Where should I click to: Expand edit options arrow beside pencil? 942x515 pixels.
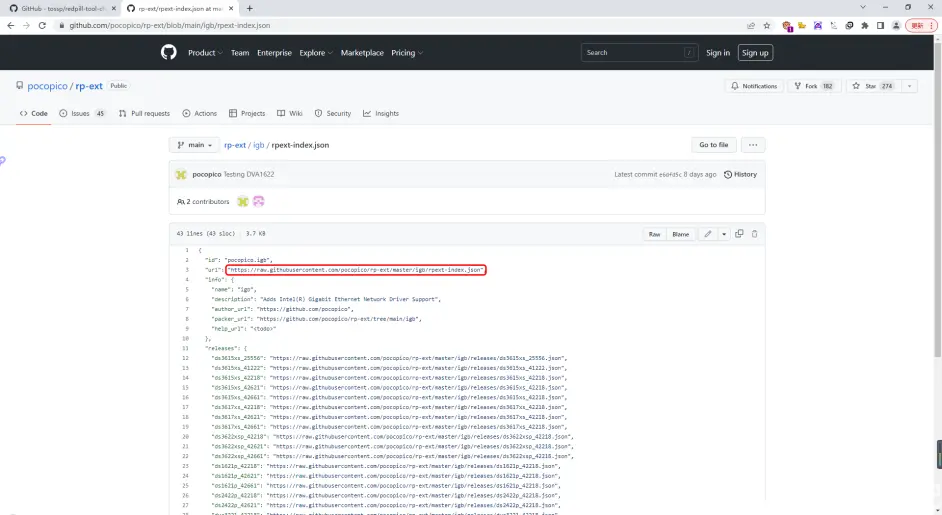click(722, 234)
